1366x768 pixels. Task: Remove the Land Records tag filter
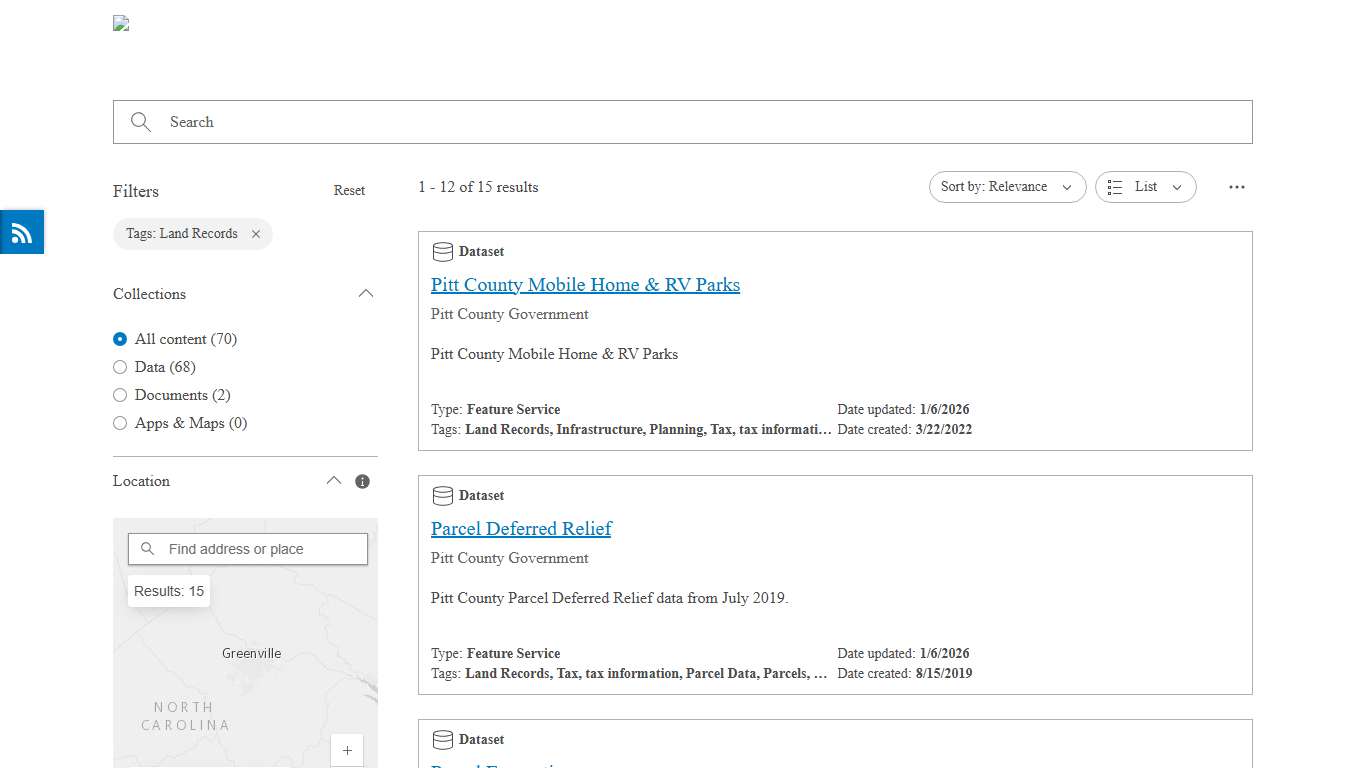coord(256,234)
